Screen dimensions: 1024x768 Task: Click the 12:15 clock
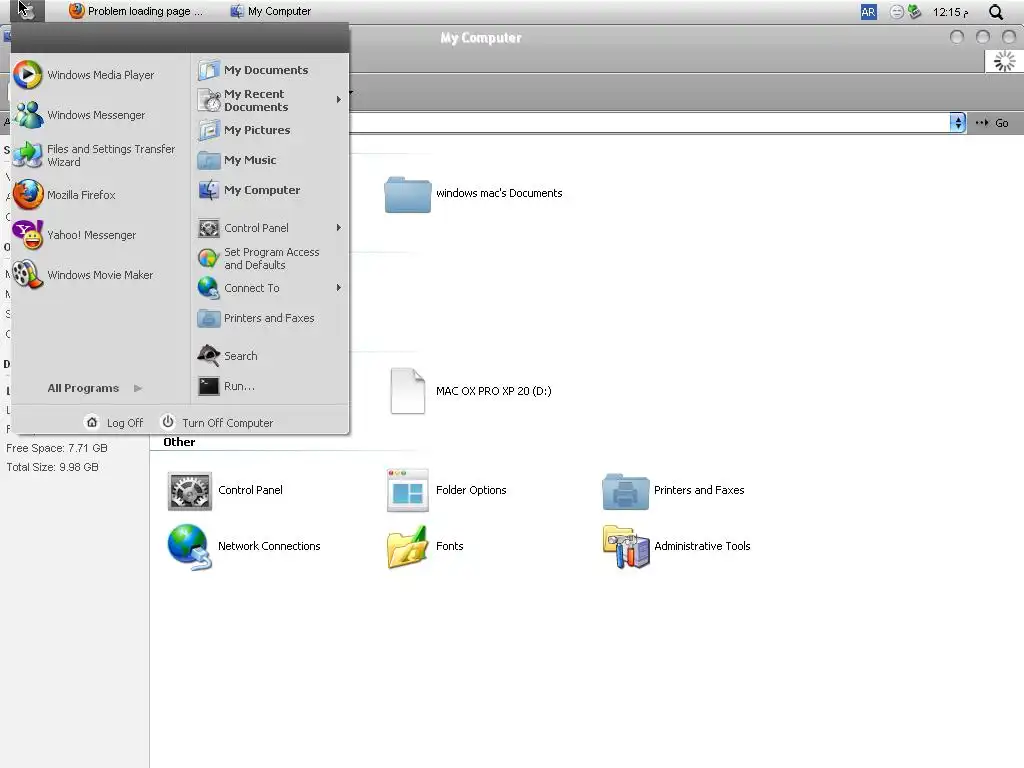tap(950, 12)
